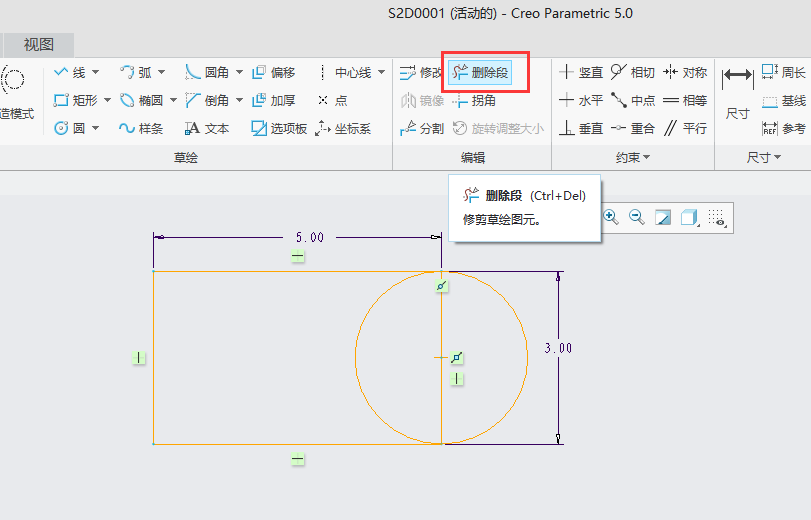This screenshot has height=520, width=811.
Task: Click the horizontal constraint marker below bottom edge
Action: [297, 459]
